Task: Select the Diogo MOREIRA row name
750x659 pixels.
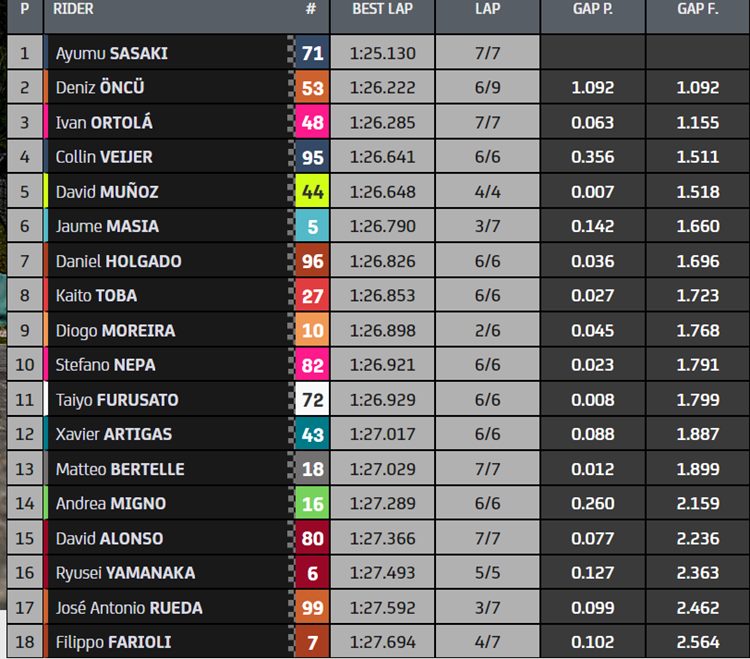Action: pos(115,330)
